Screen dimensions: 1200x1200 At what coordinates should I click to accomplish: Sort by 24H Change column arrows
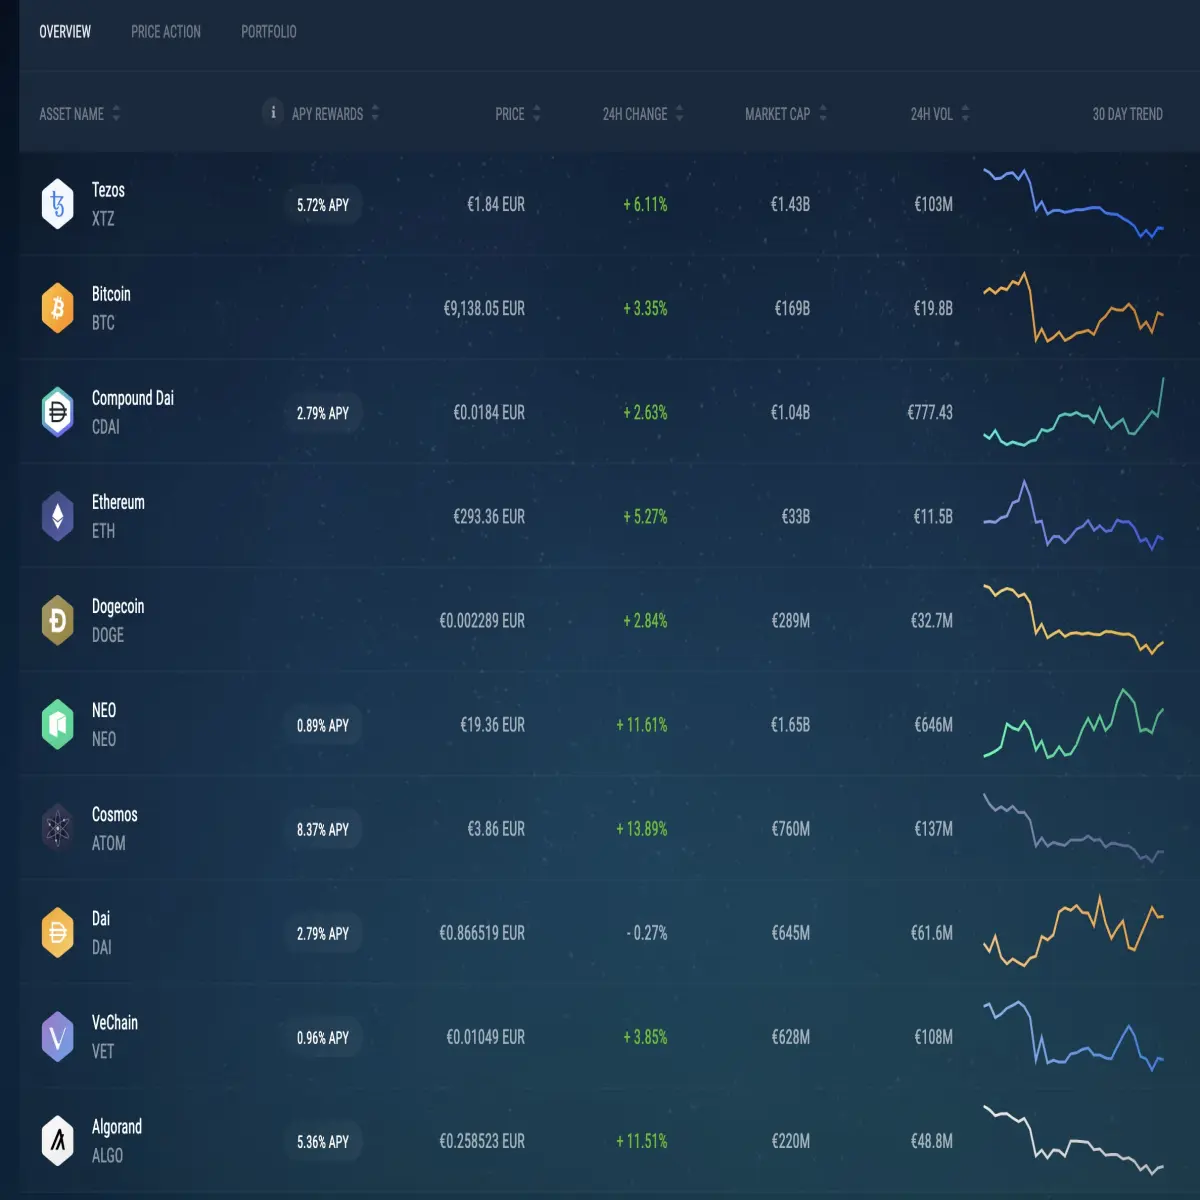click(x=679, y=113)
